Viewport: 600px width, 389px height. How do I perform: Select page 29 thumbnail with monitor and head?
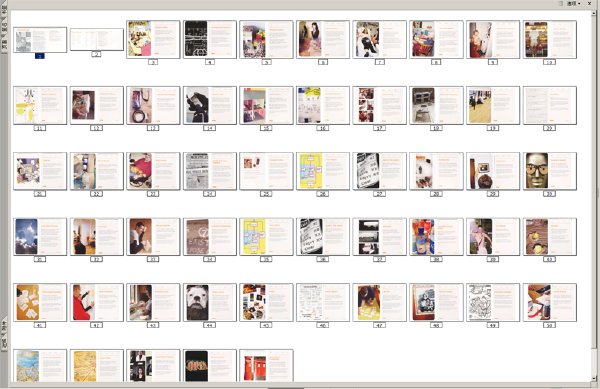(493, 171)
